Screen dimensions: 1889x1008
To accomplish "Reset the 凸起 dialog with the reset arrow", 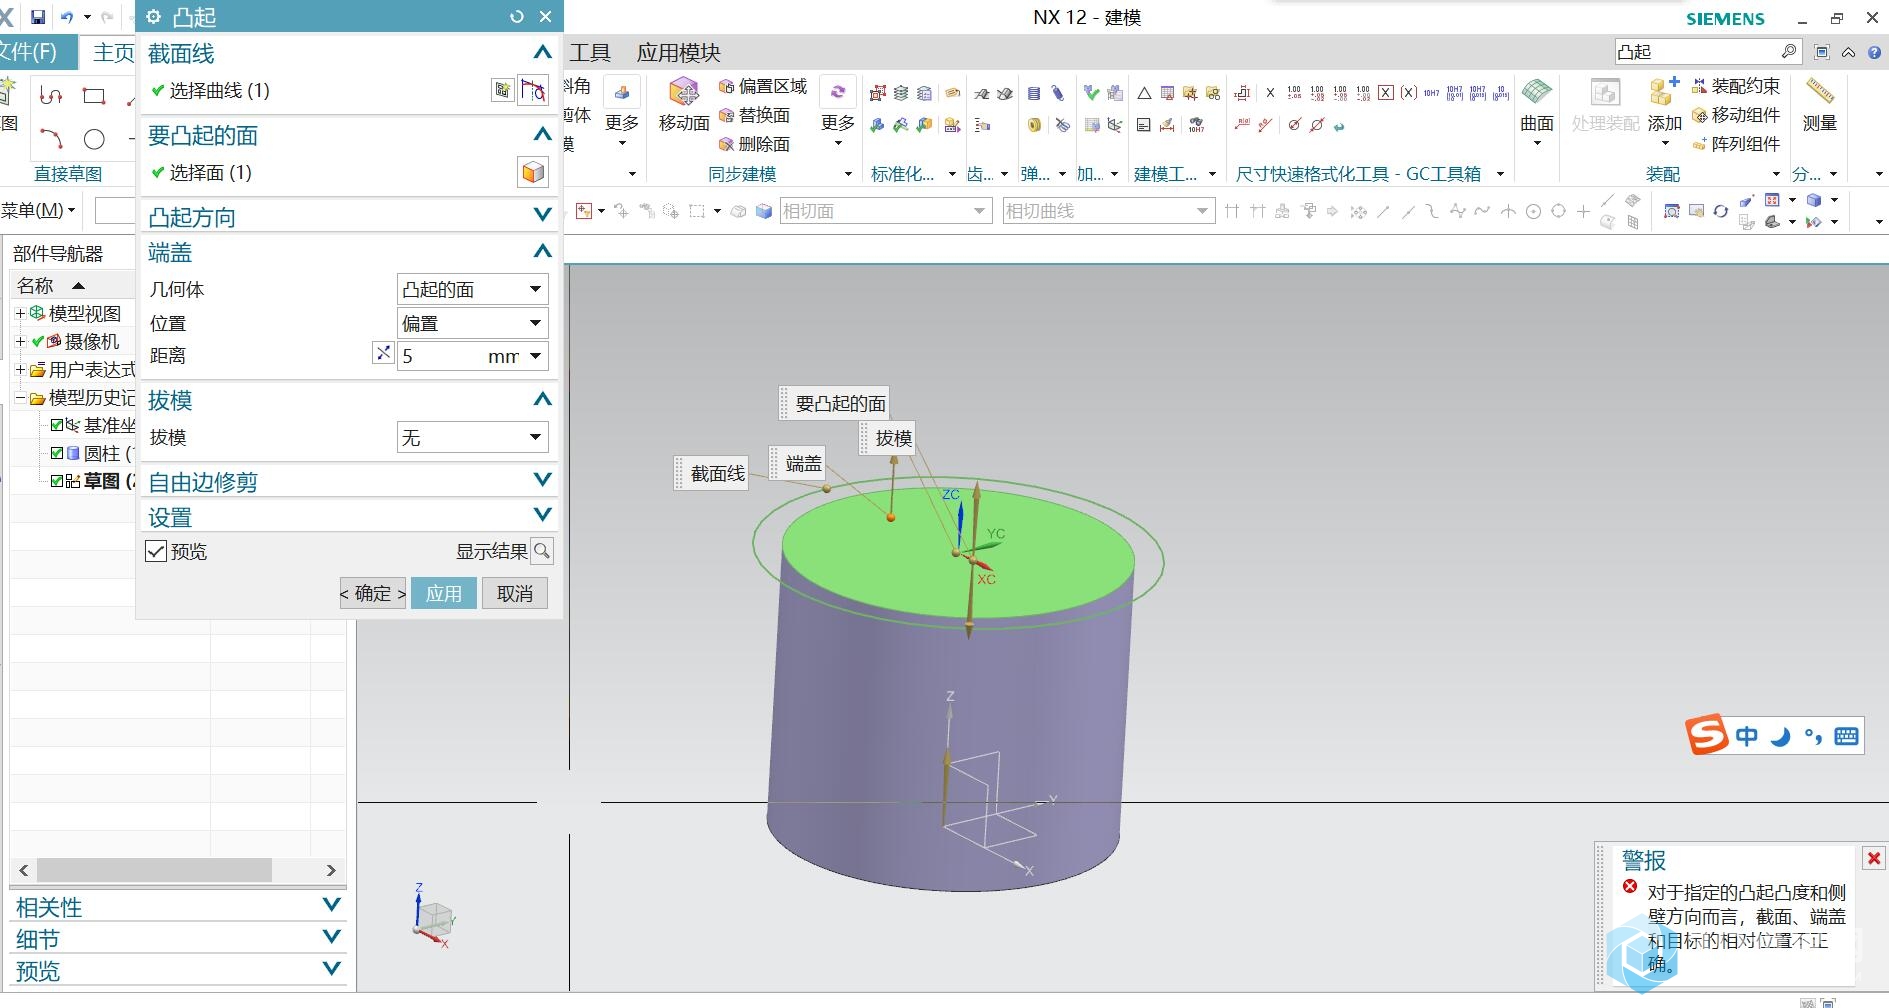I will (x=517, y=16).
